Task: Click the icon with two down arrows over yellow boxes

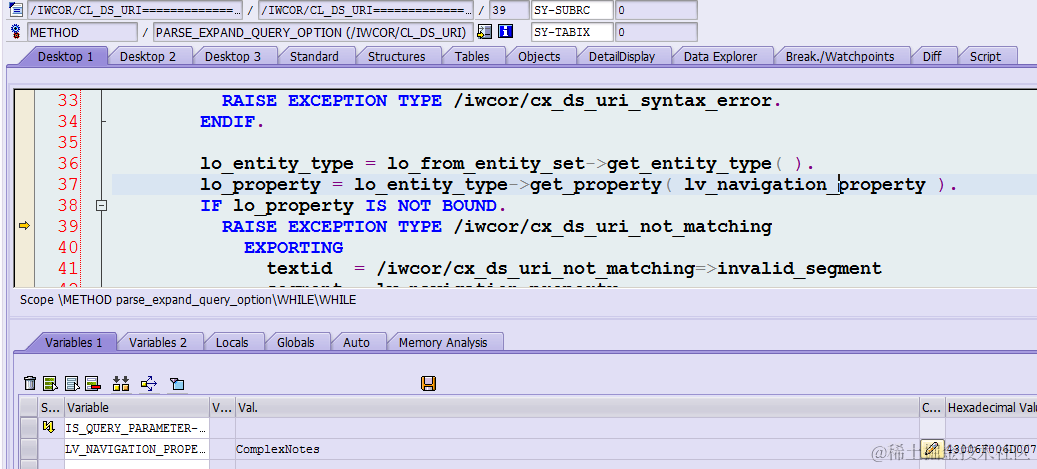Action: pyautogui.click(x=121, y=384)
